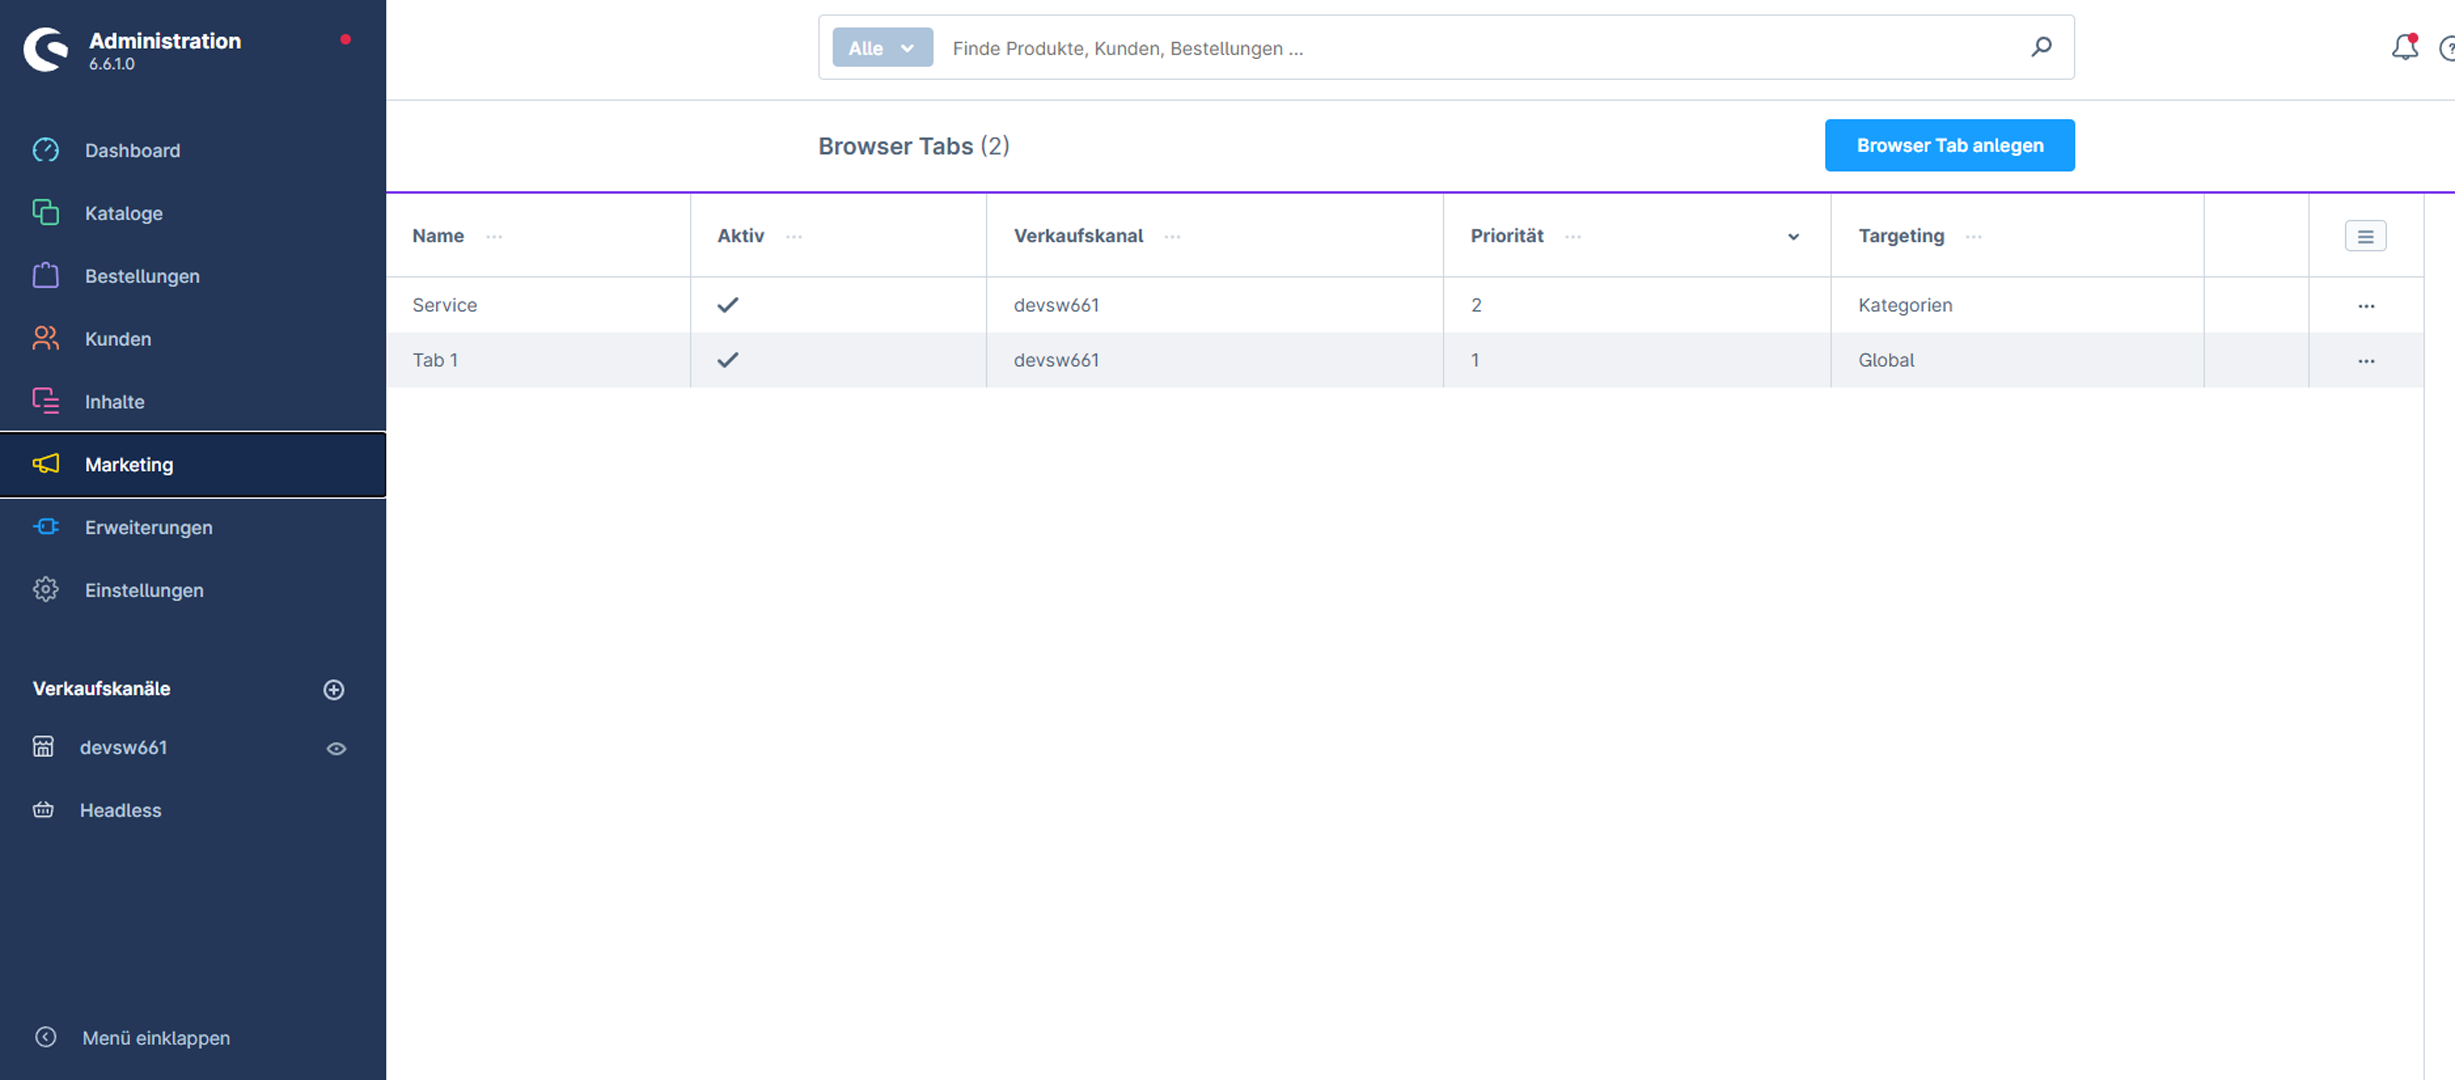Click the Service name cell
Image resolution: width=2455 pixels, height=1080 pixels.
tap(538, 305)
